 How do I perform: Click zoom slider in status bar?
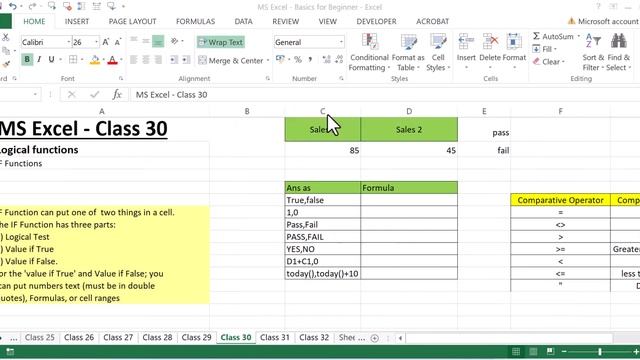tap(600, 351)
